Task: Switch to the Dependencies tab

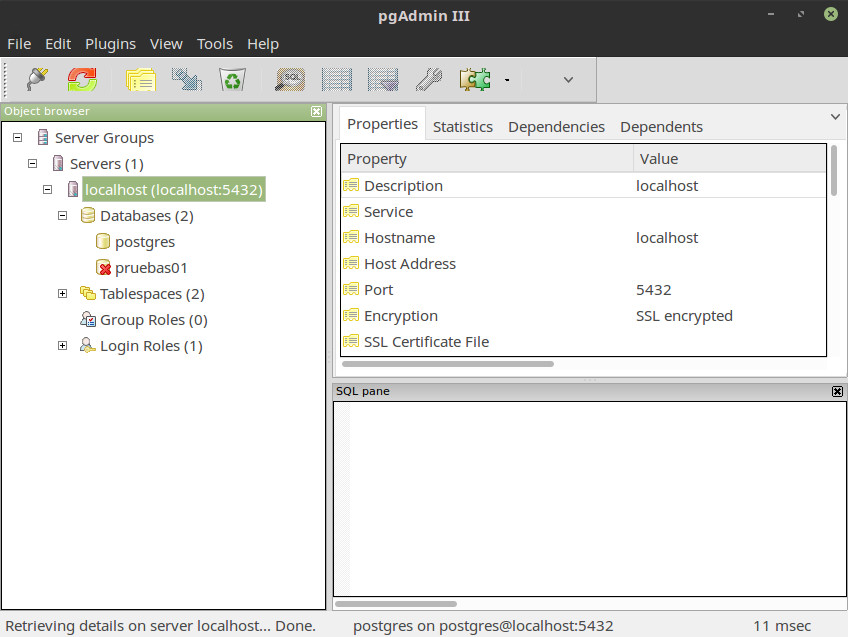Action: [556, 127]
